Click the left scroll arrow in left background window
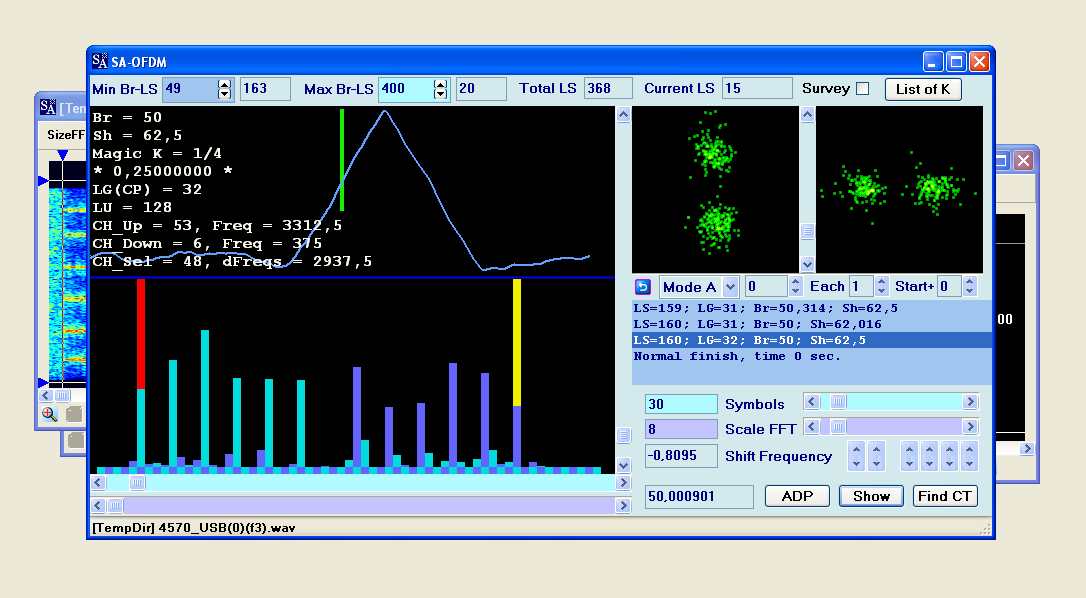This screenshot has width=1086, height=598. 46,396
